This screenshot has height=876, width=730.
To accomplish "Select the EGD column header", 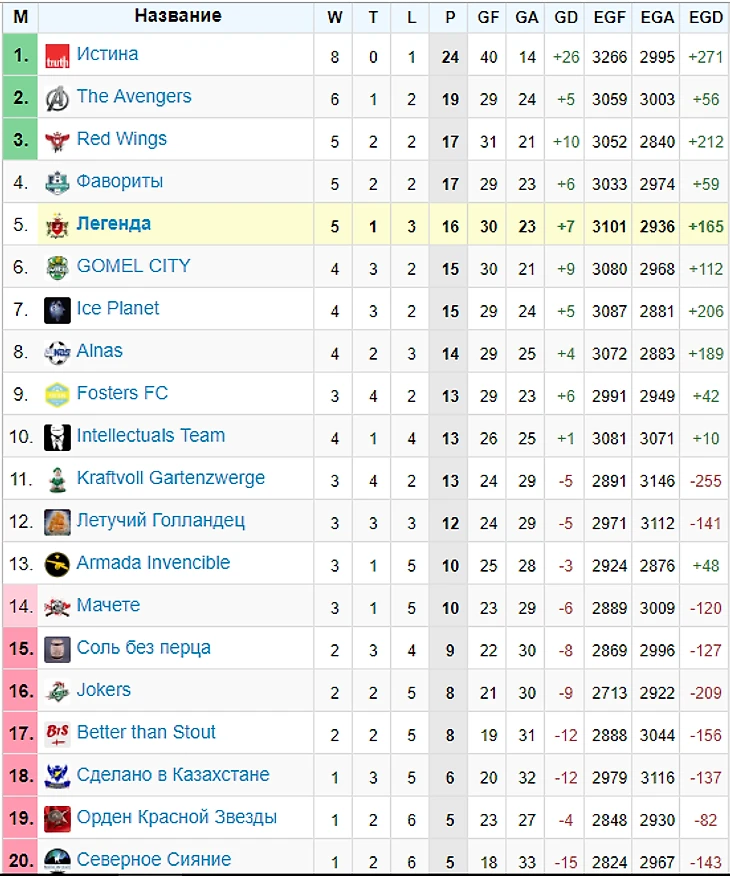I will 705,17.
